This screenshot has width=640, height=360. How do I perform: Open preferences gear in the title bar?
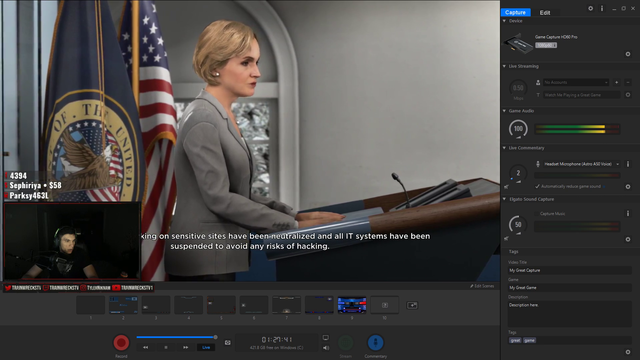click(590, 8)
